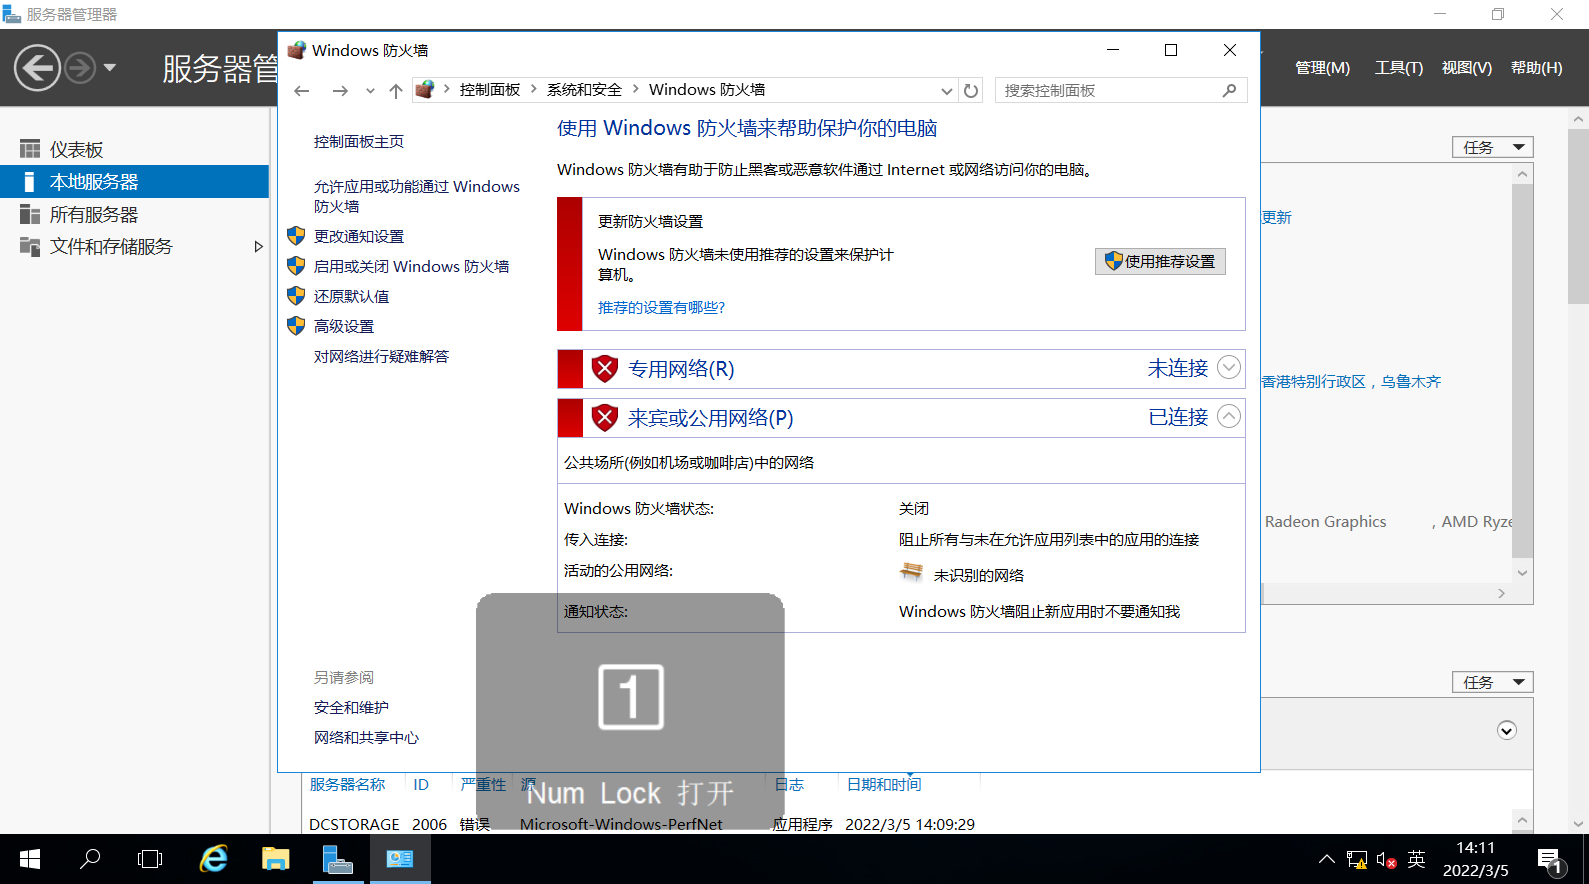Collapse the 来宾或公用网络(P) section chevron
Viewport: 1589px width, 884px height.
click(x=1229, y=417)
